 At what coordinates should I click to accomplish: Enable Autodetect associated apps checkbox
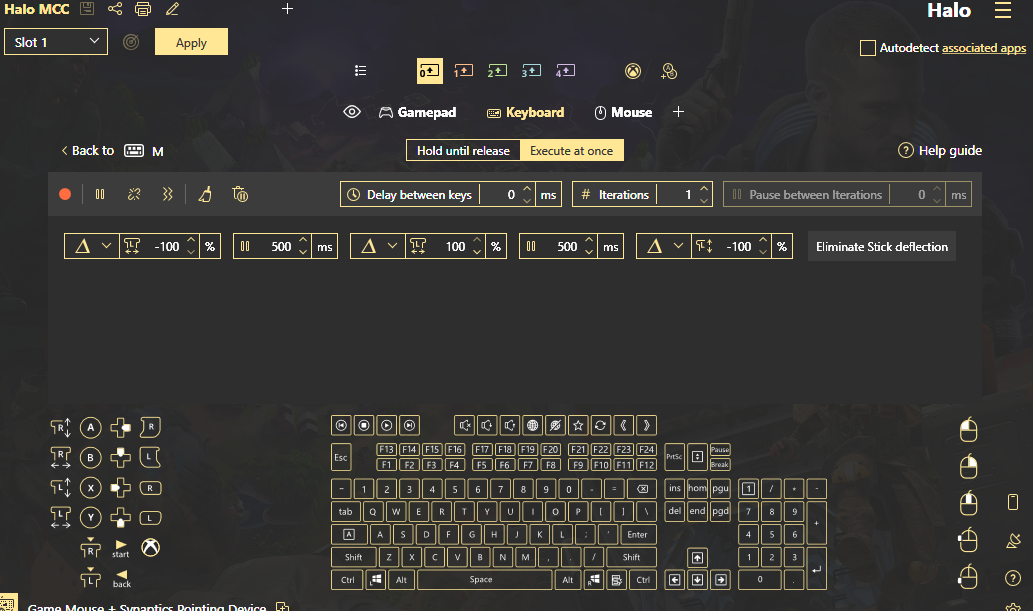coord(868,48)
